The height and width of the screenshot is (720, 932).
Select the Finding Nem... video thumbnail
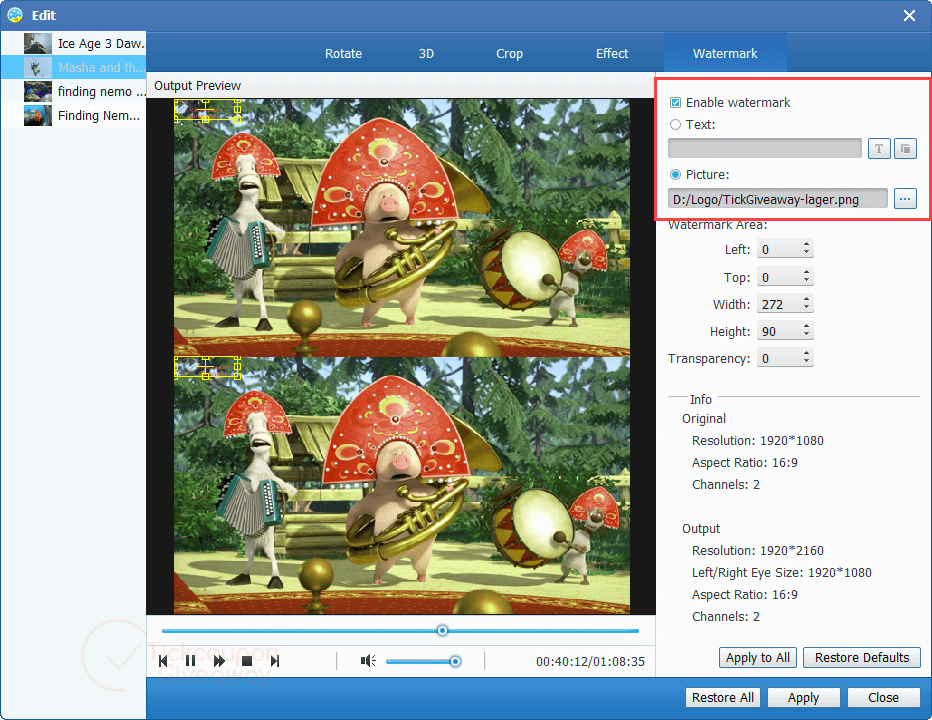pyautogui.click(x=37, y=115)
